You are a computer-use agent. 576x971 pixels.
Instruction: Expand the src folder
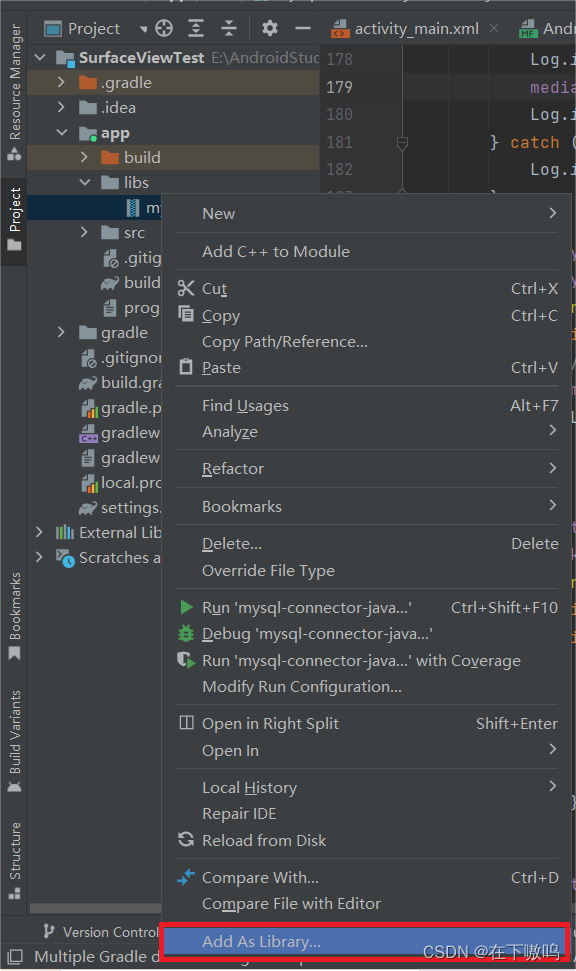[x=84, y=232]
